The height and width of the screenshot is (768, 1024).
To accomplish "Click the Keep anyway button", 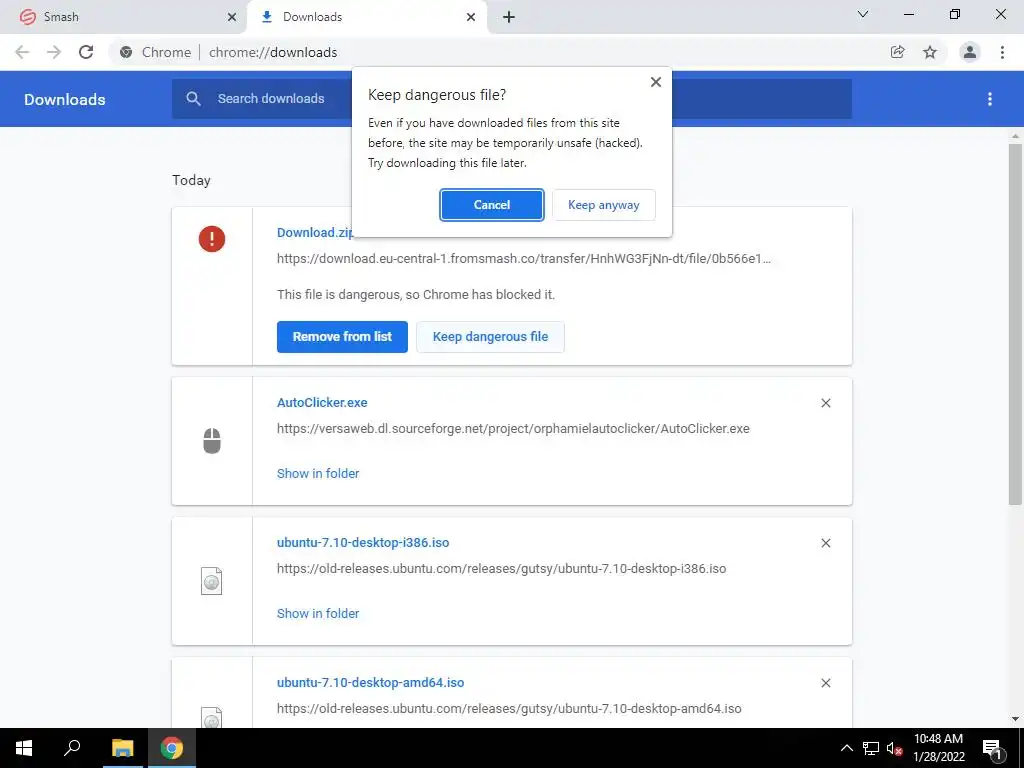I will (x=603, y=205).
